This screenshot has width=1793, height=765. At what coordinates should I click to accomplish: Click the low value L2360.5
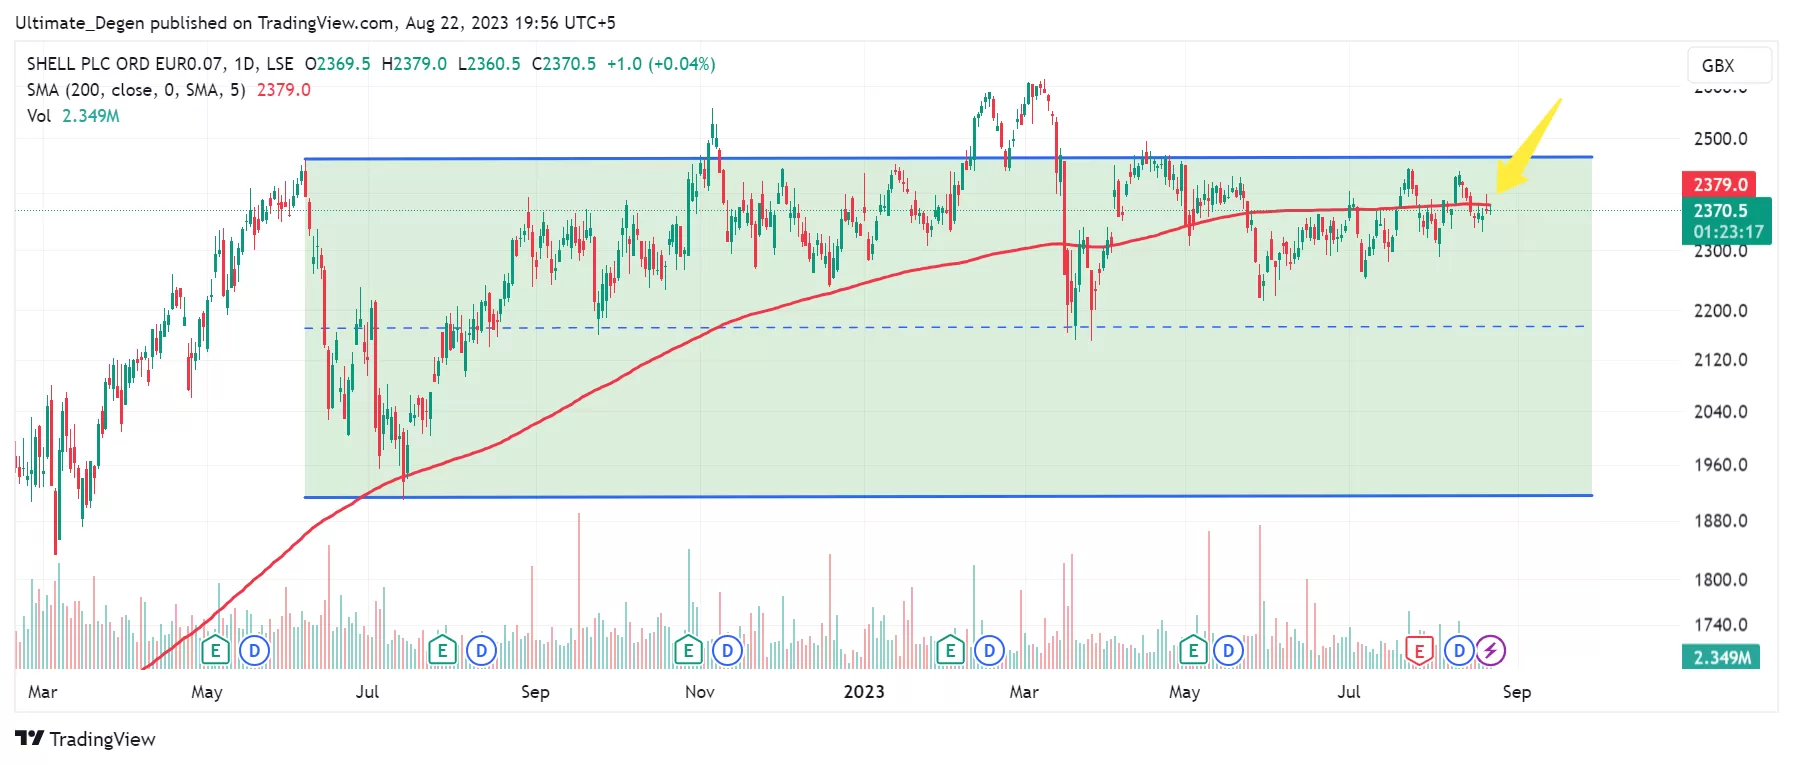490,64
